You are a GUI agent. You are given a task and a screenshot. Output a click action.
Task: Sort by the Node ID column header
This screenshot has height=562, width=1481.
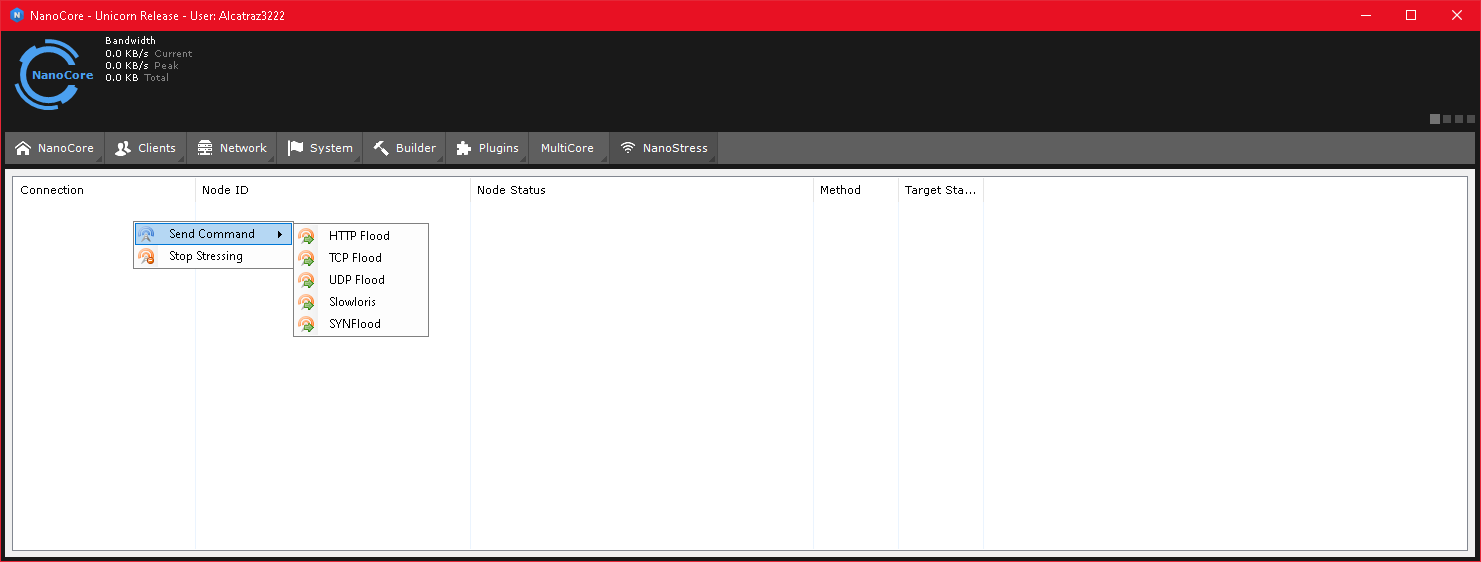225,190
